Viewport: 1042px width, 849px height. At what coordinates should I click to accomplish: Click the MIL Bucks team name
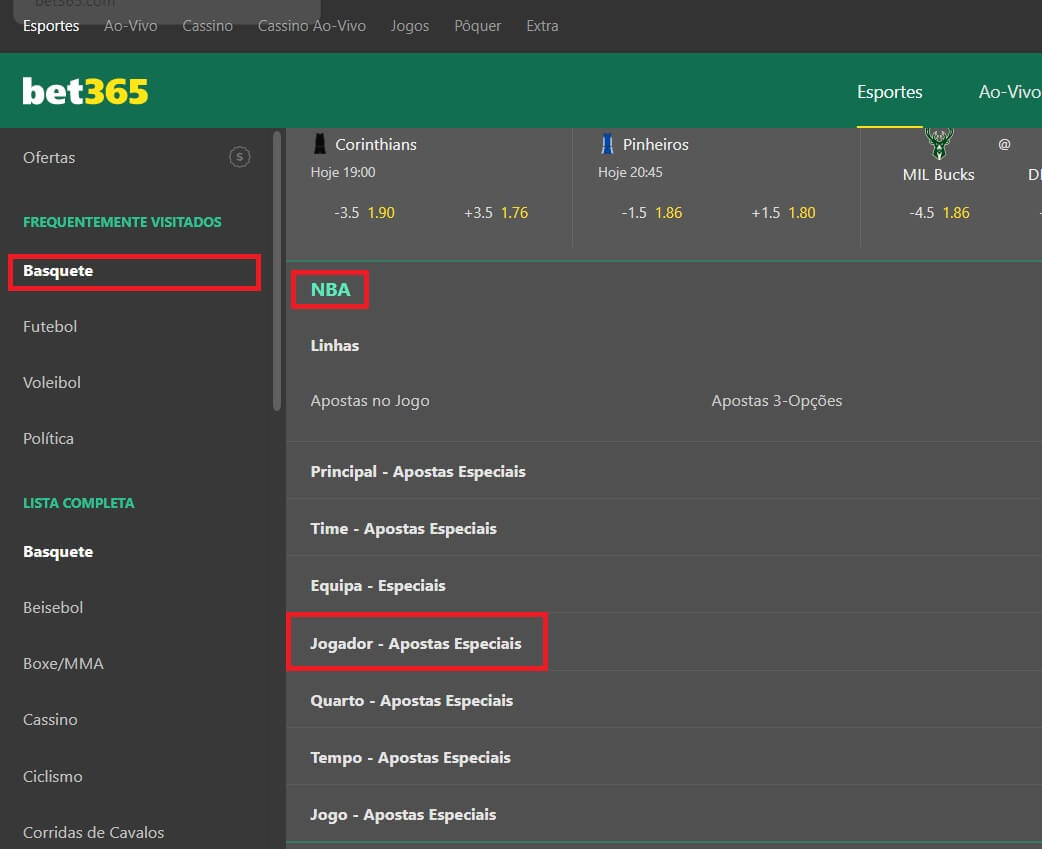click(x=938, y=175)
